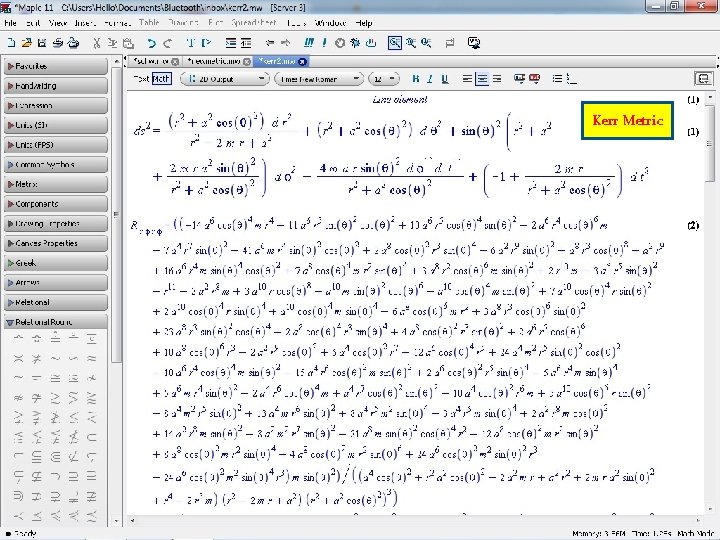Expand the Components palette
Image resolution: width=720 pixels, height=540 pixels.
(x=56, y=204)
